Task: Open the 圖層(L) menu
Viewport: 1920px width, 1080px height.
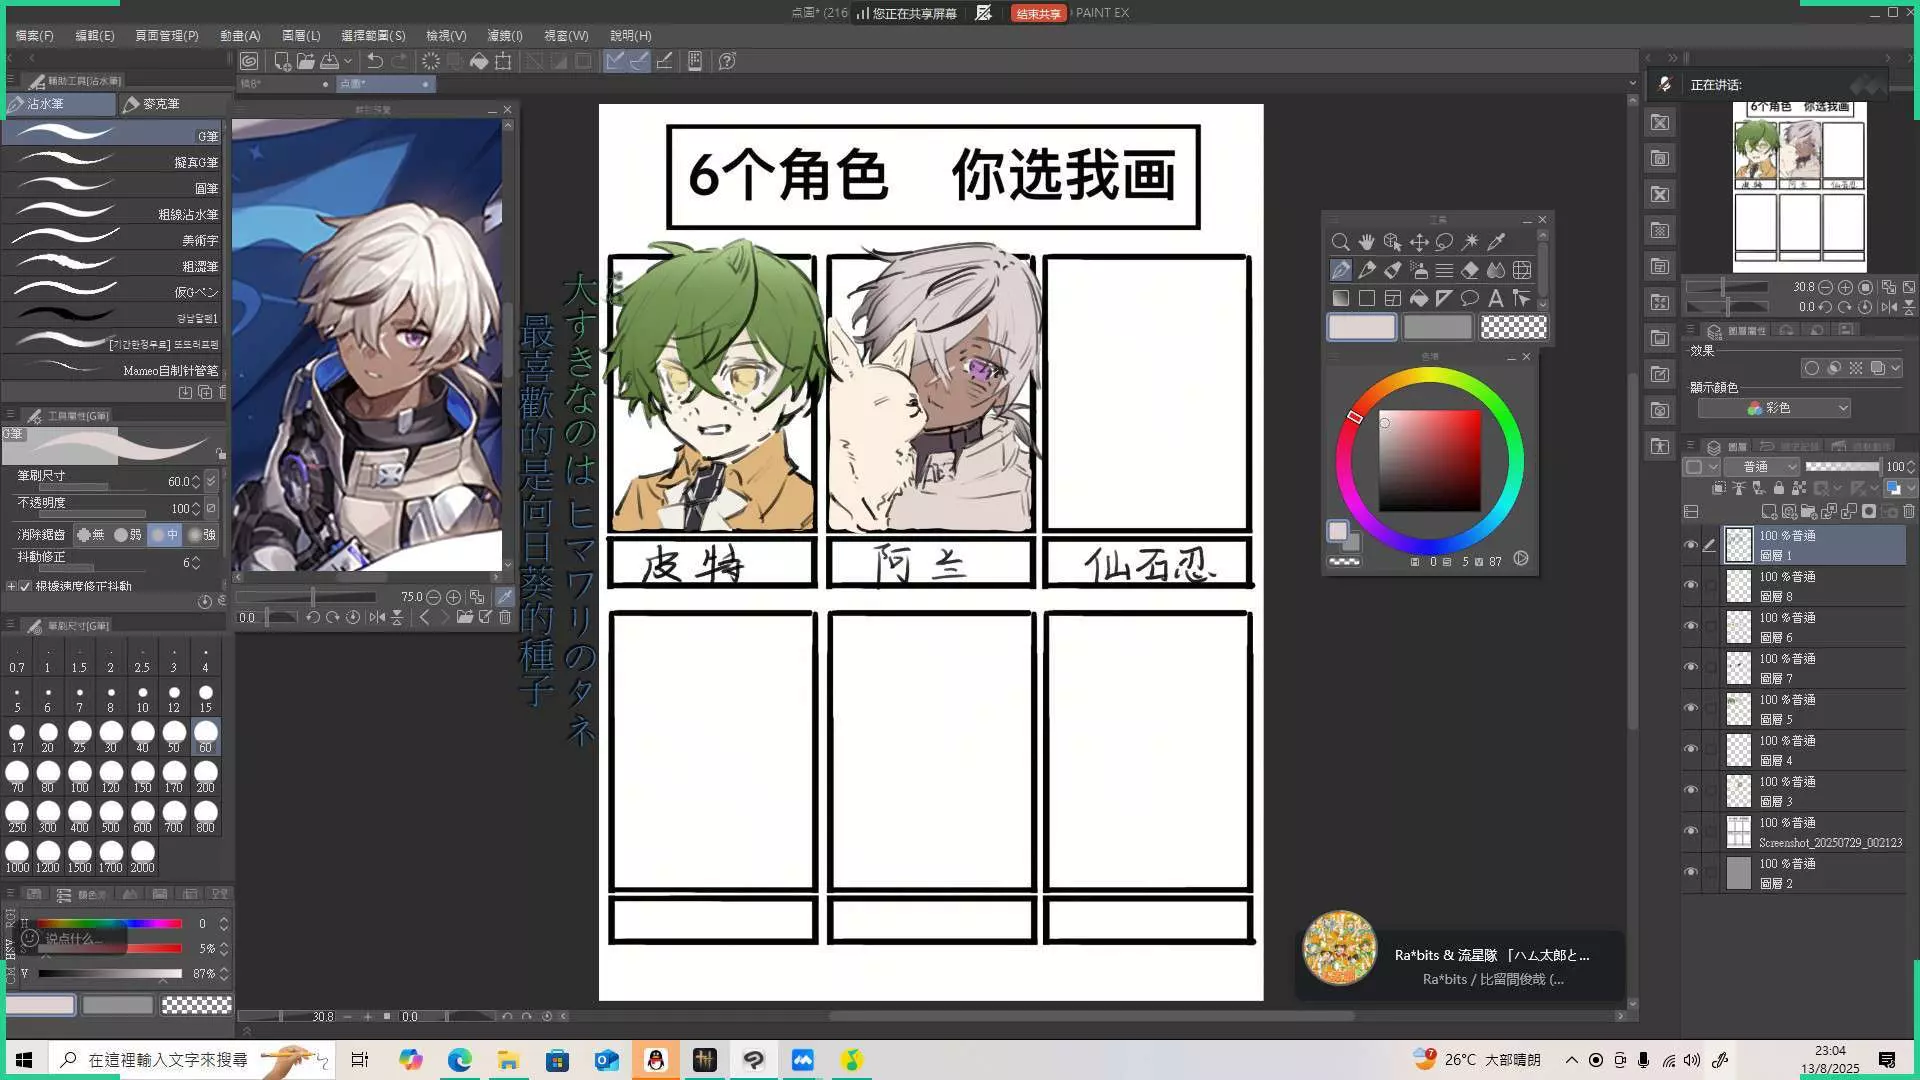Action: tap(301, 35)
